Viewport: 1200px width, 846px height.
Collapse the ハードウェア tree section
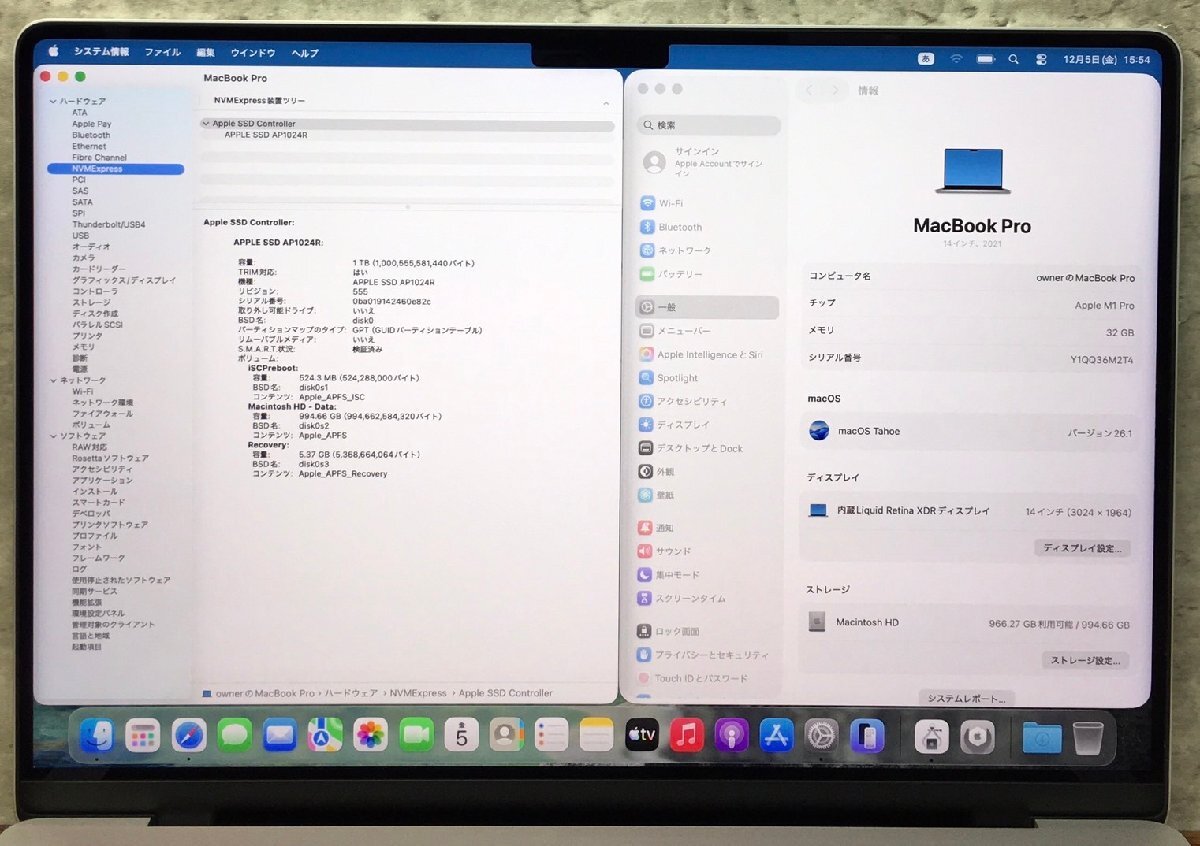pos(52,101)
